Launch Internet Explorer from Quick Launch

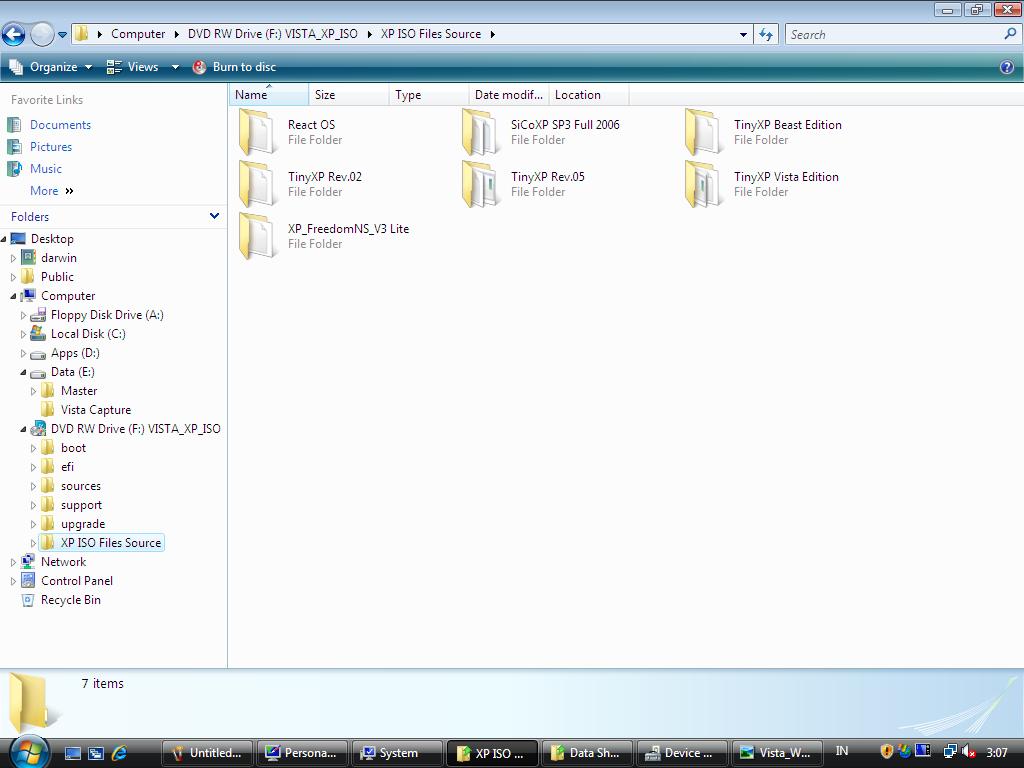coord(120,753)
